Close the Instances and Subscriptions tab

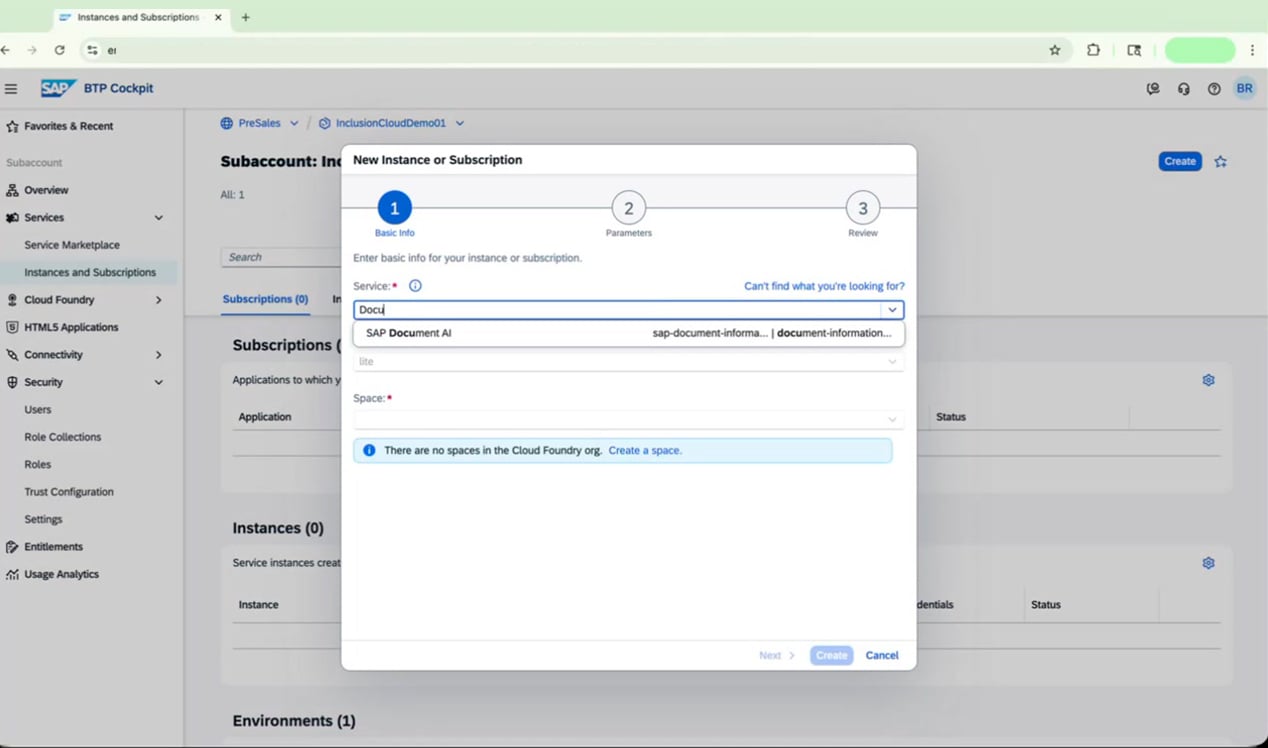coord(218,17)
